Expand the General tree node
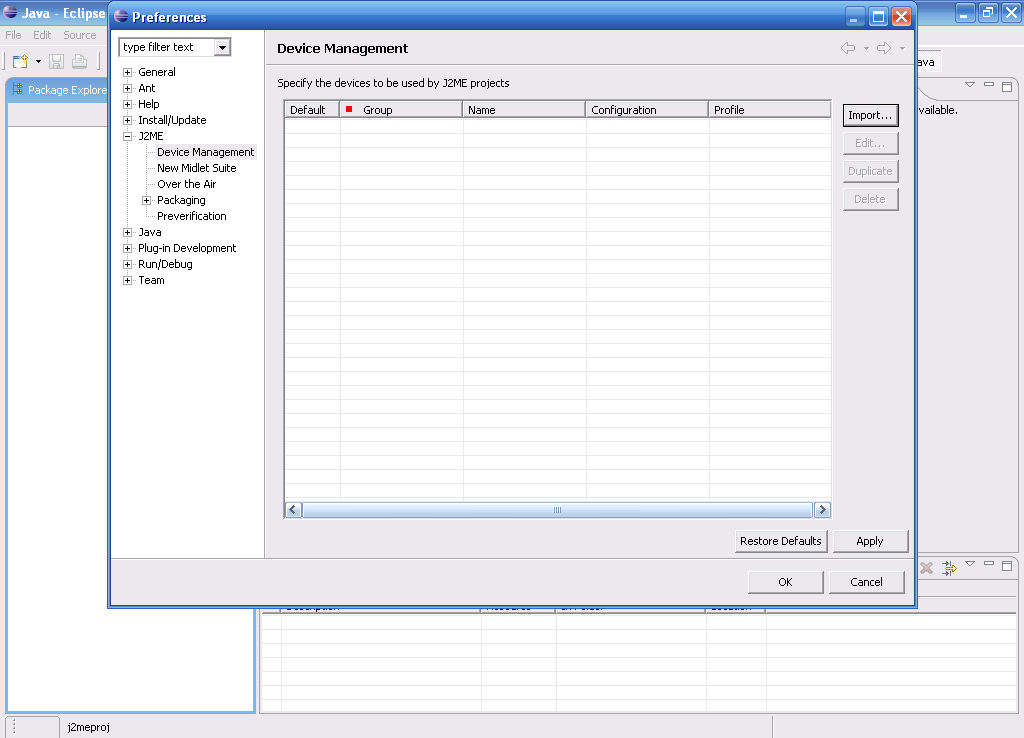 [x=128, y=72]
